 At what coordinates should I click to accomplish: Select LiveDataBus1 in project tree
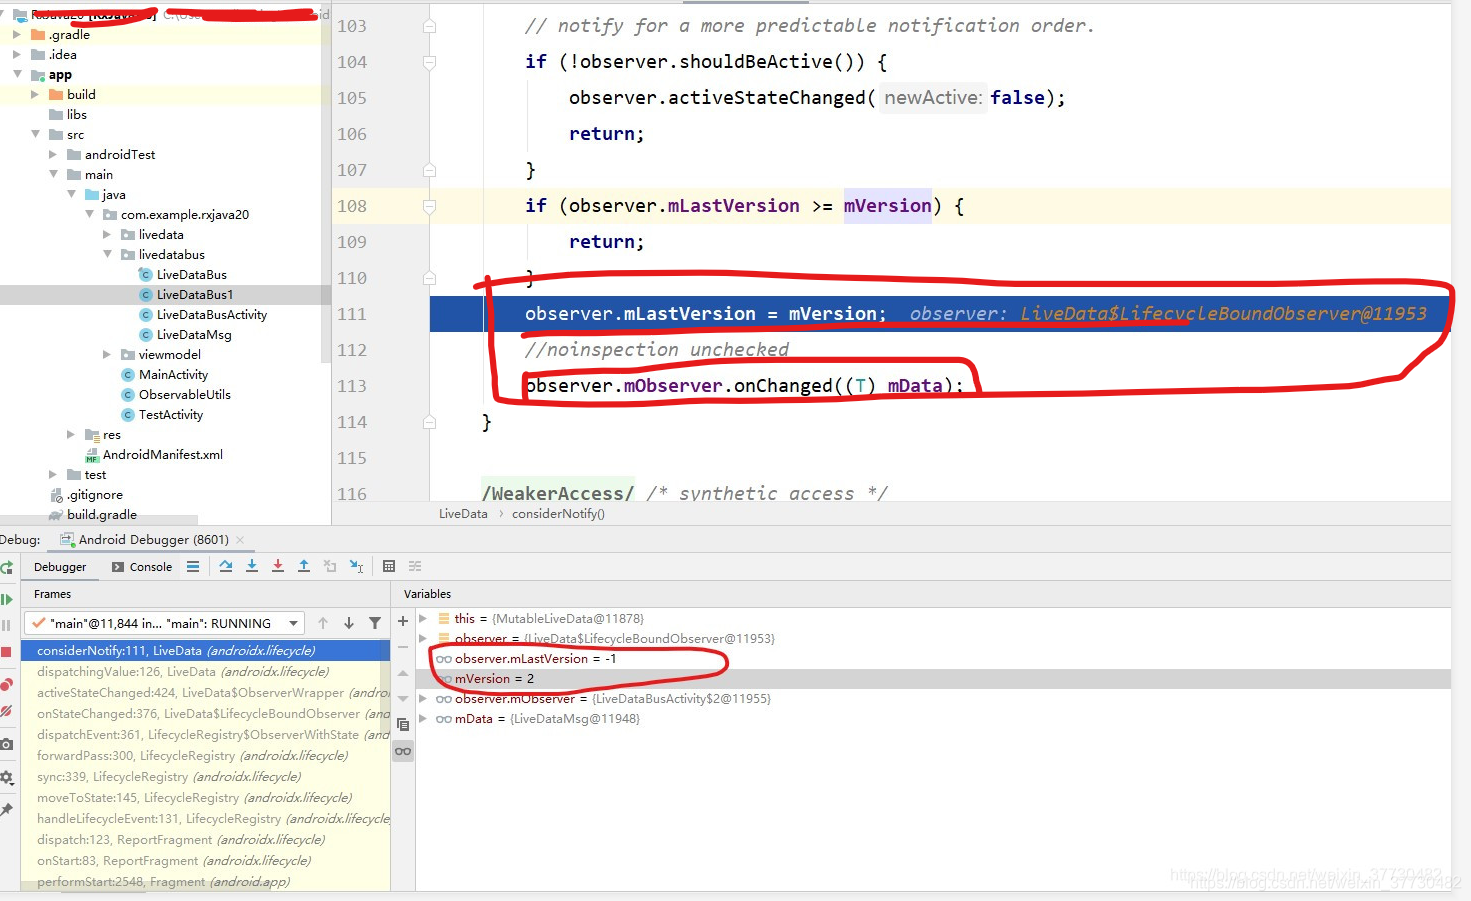194,294
